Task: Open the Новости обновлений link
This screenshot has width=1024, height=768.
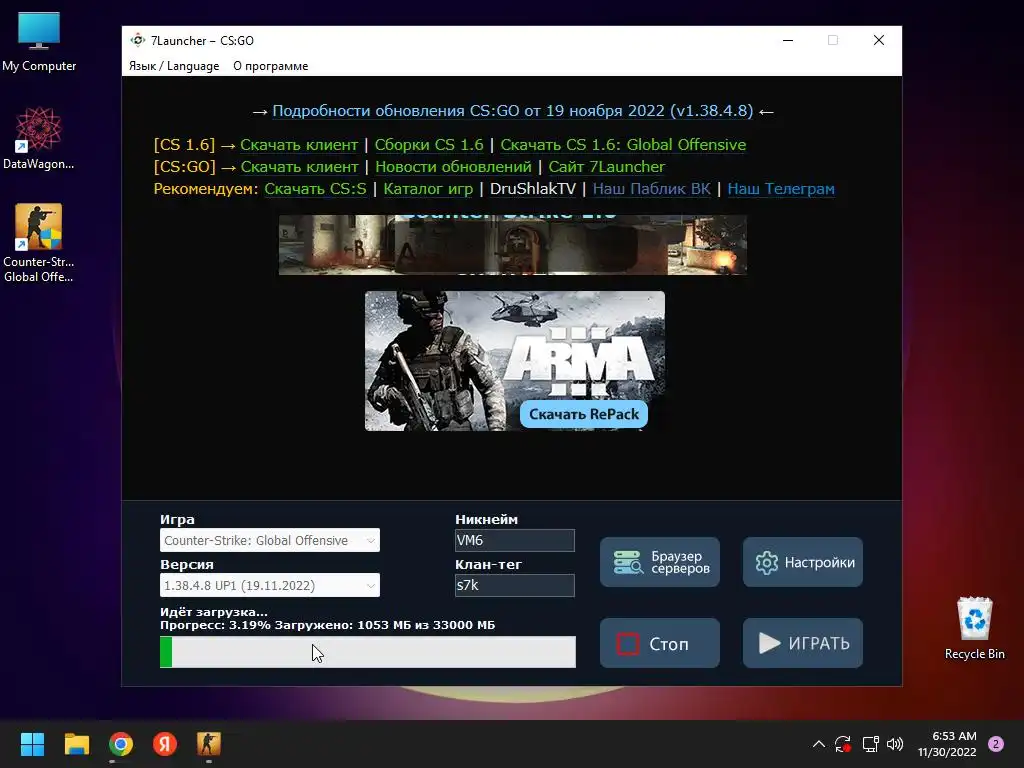Action: coord(453,167)
